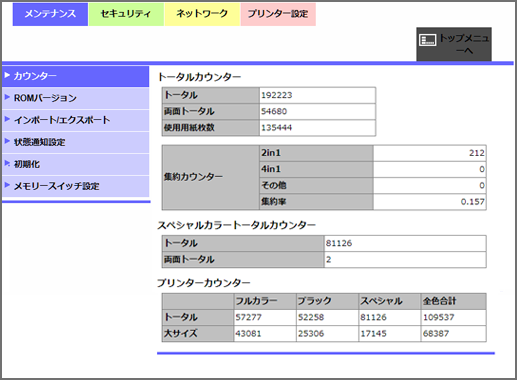The width and height of the screenshot is (517, 380).
Task: Open 状態通知設定 in the sidebar
Action: [76, 142]
